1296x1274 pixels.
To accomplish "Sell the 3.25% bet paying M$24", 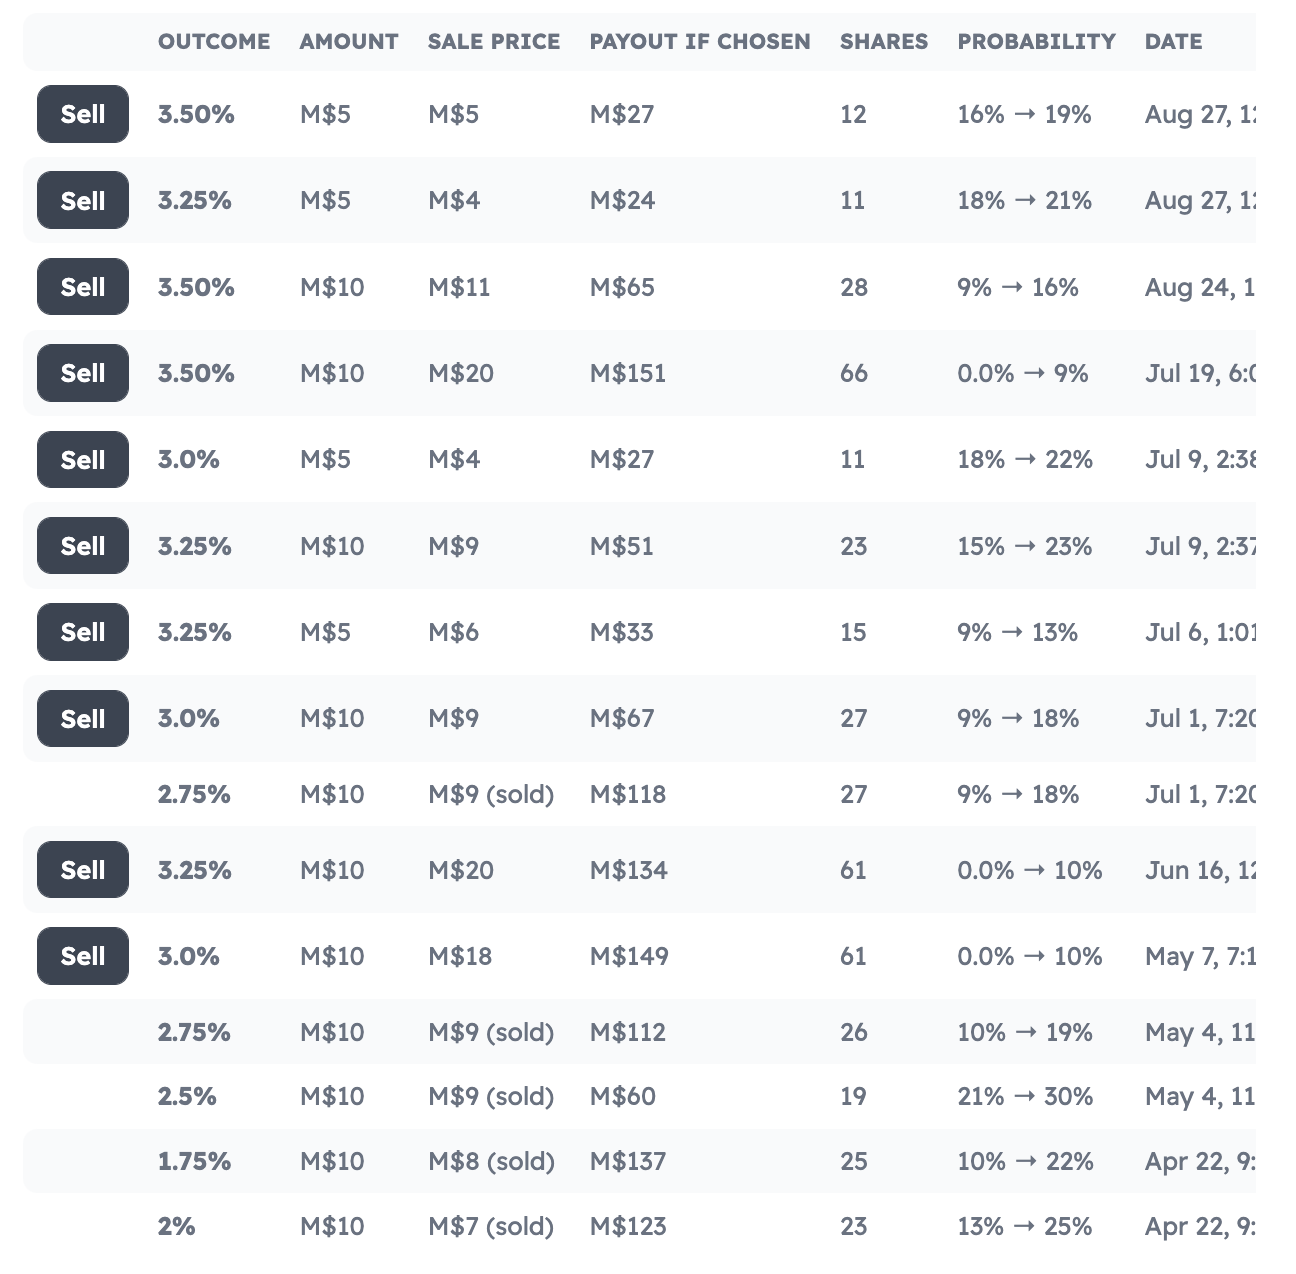I will click(83, 200).
